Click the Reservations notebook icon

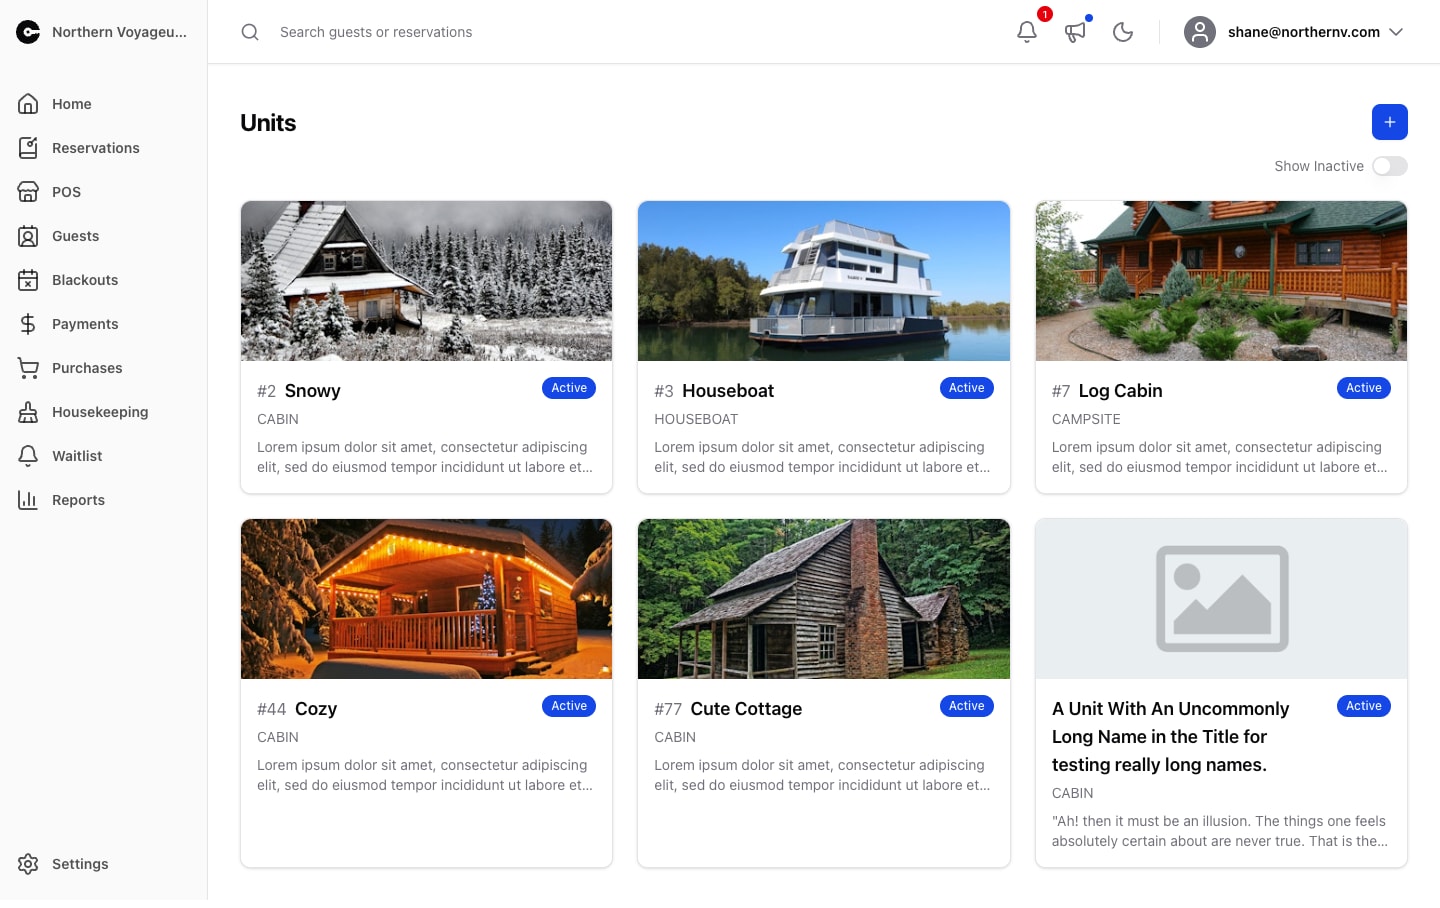(28, 148)
